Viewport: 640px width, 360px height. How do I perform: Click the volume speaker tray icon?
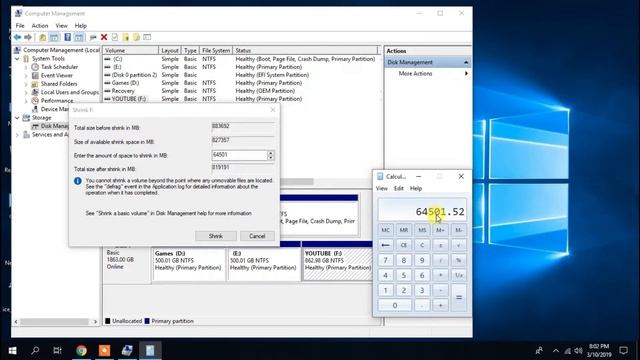(578, 351)
